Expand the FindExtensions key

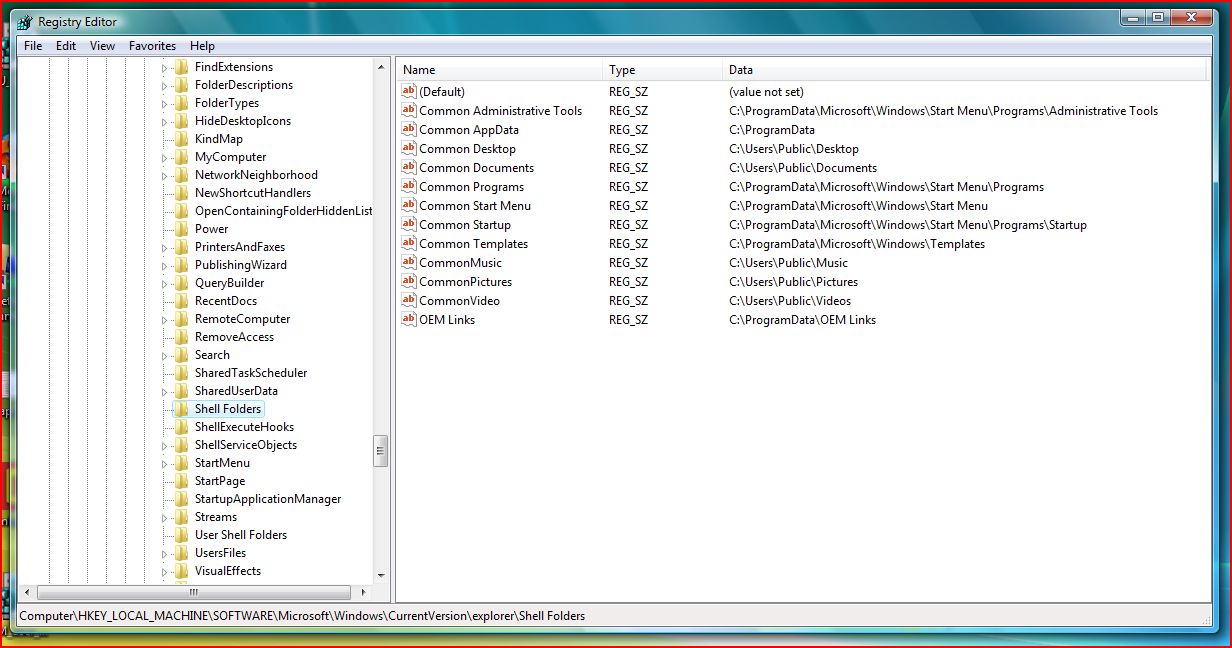pos(165,67)
